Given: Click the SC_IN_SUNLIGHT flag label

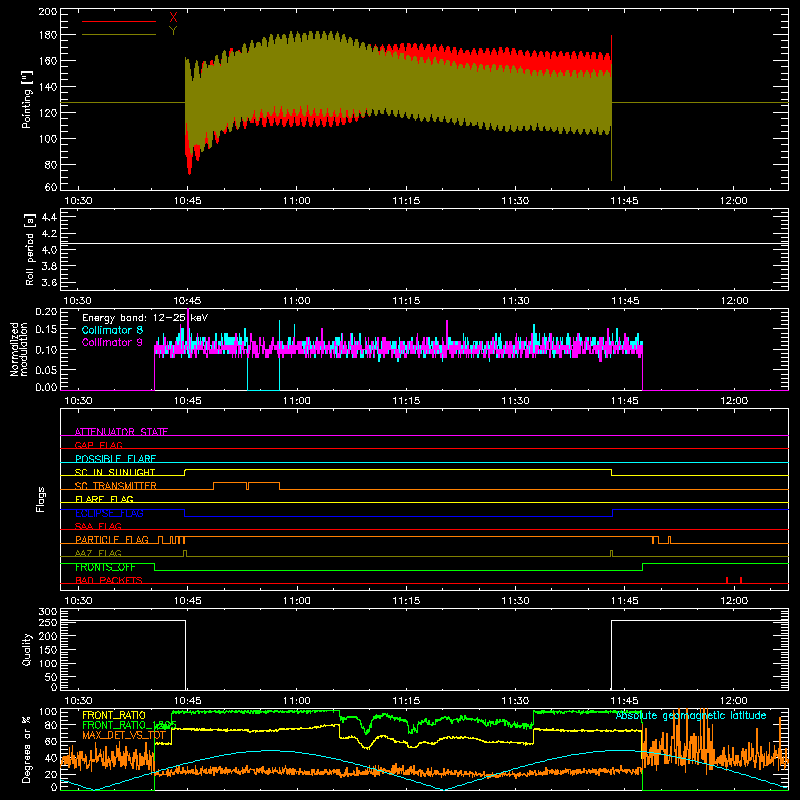Looking at the screenshot, I should coord(115,472).
